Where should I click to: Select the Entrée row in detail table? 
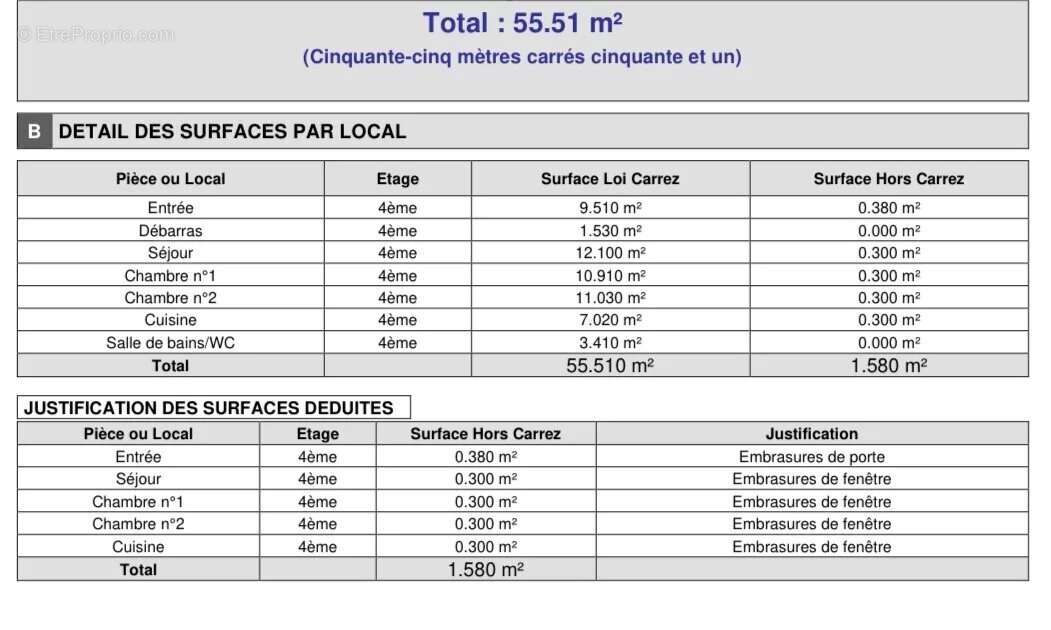click(523, 208)
